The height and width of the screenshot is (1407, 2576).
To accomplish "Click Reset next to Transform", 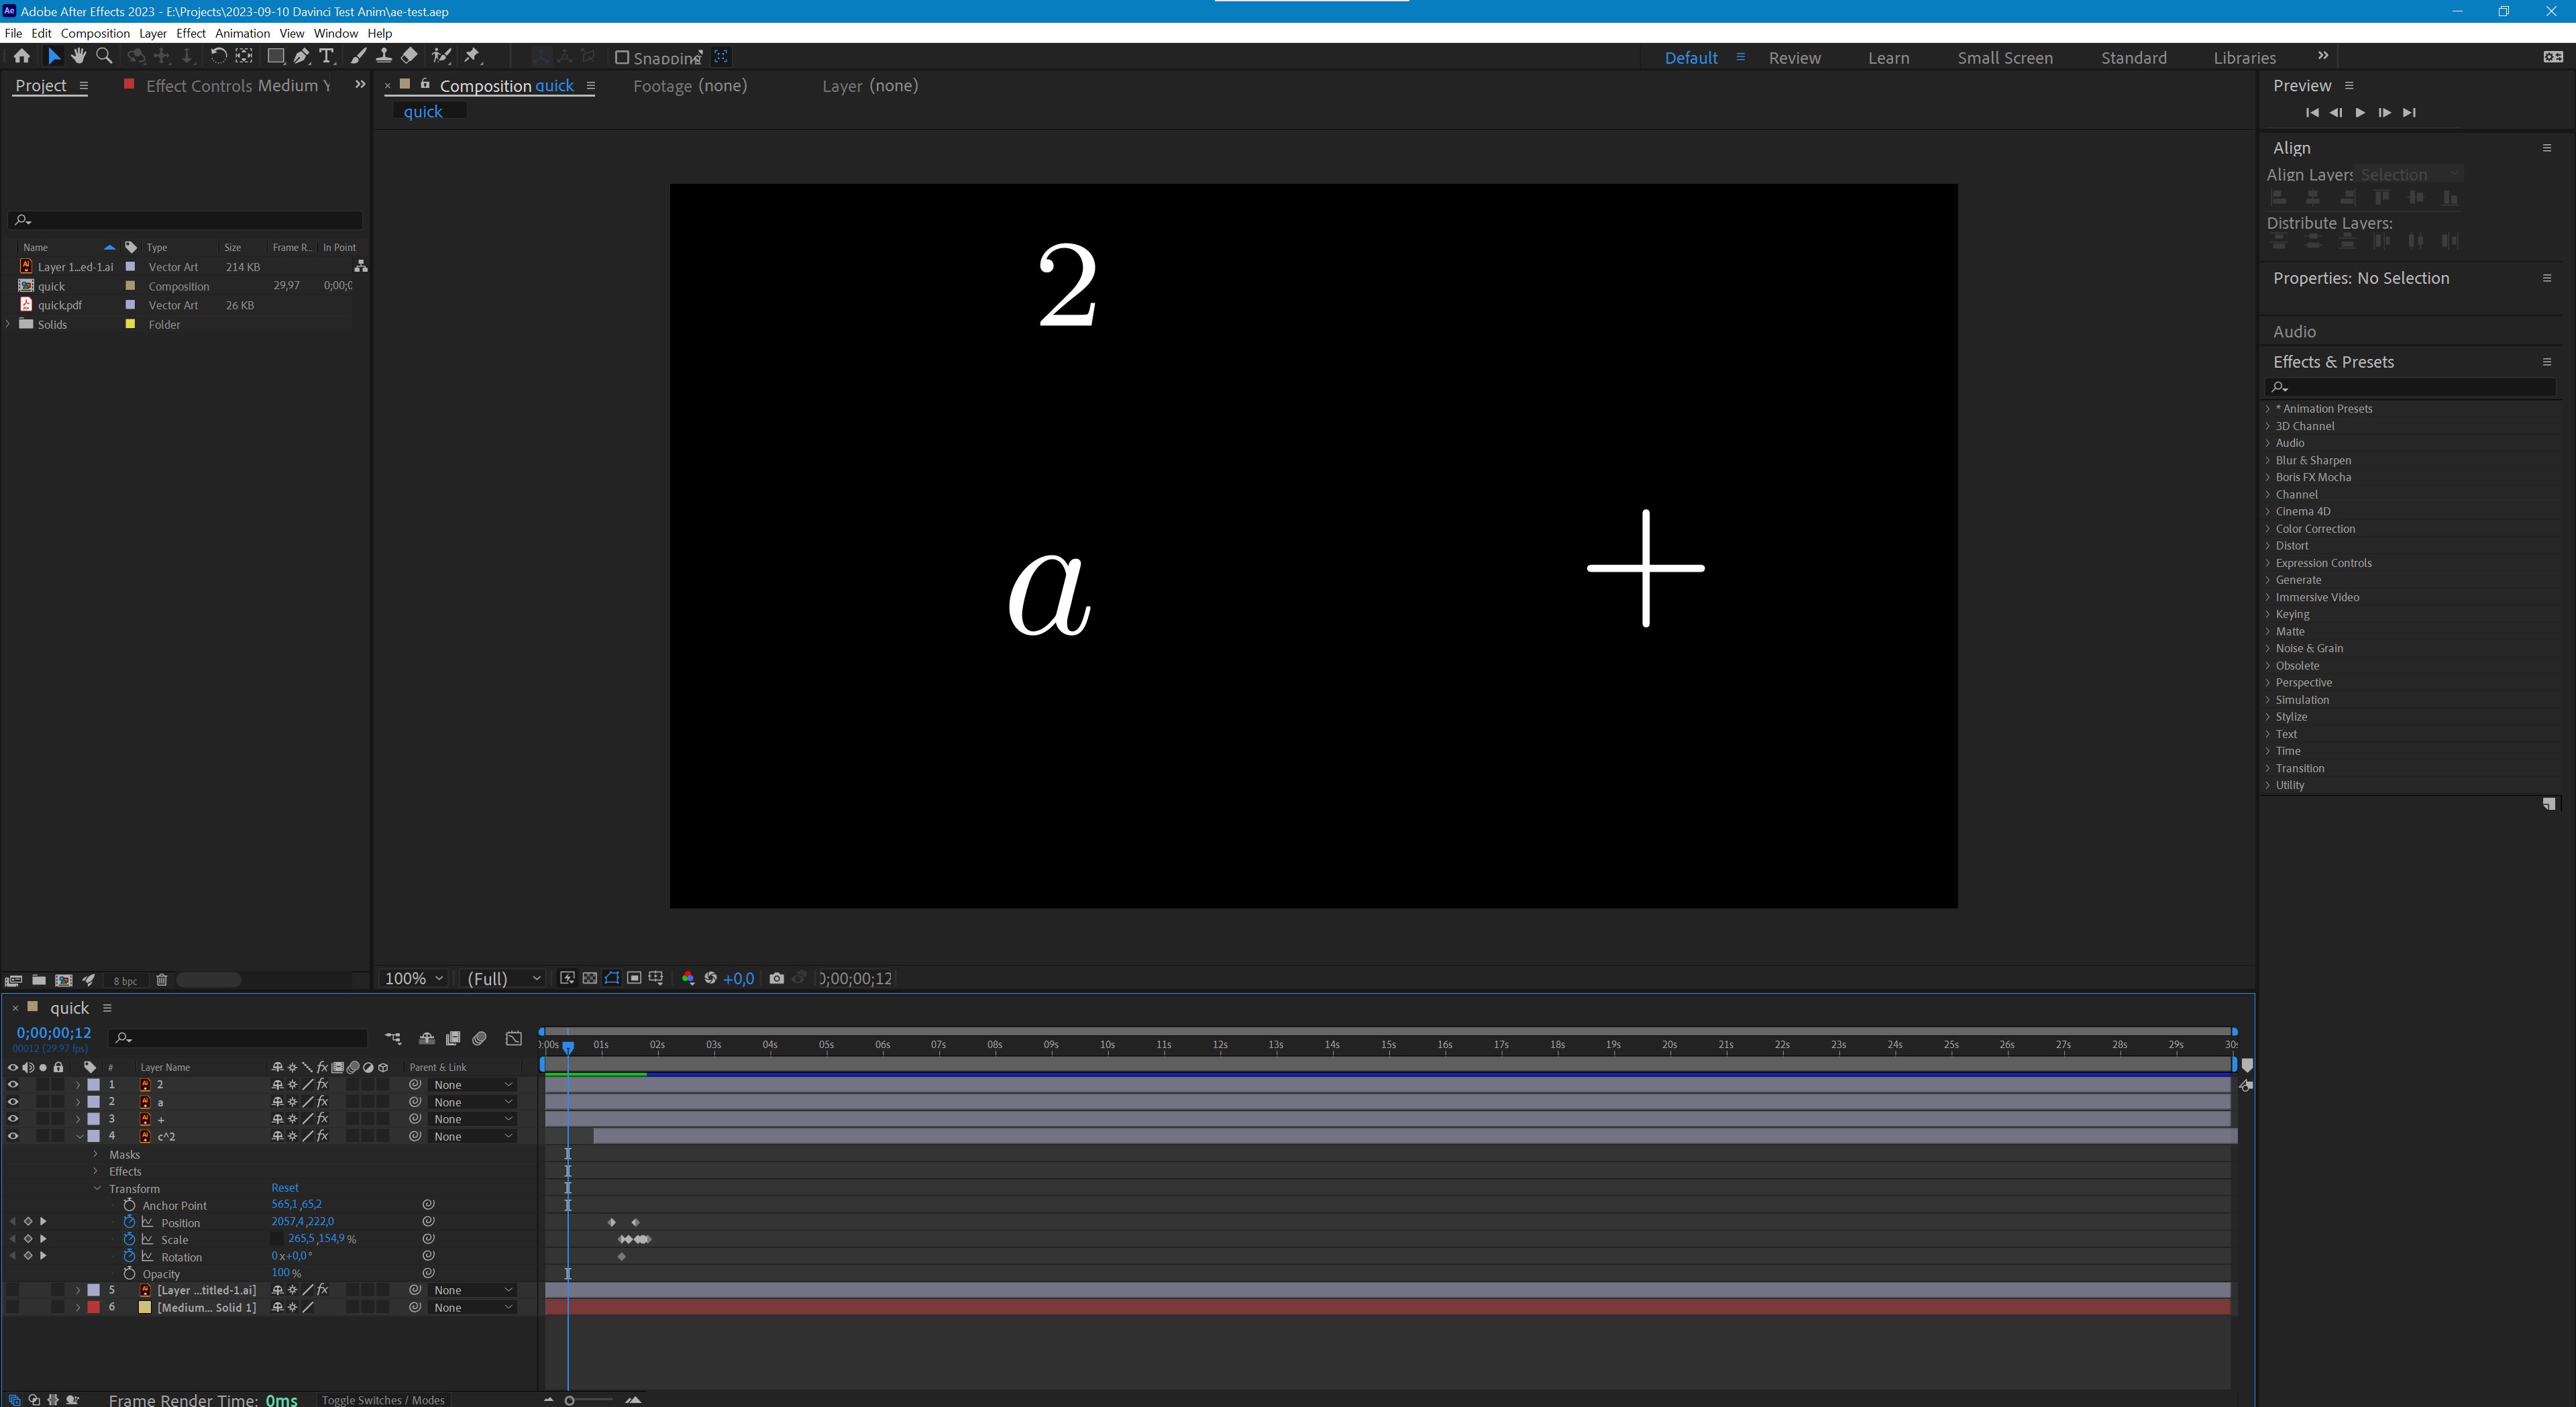I will [284, 1188].
